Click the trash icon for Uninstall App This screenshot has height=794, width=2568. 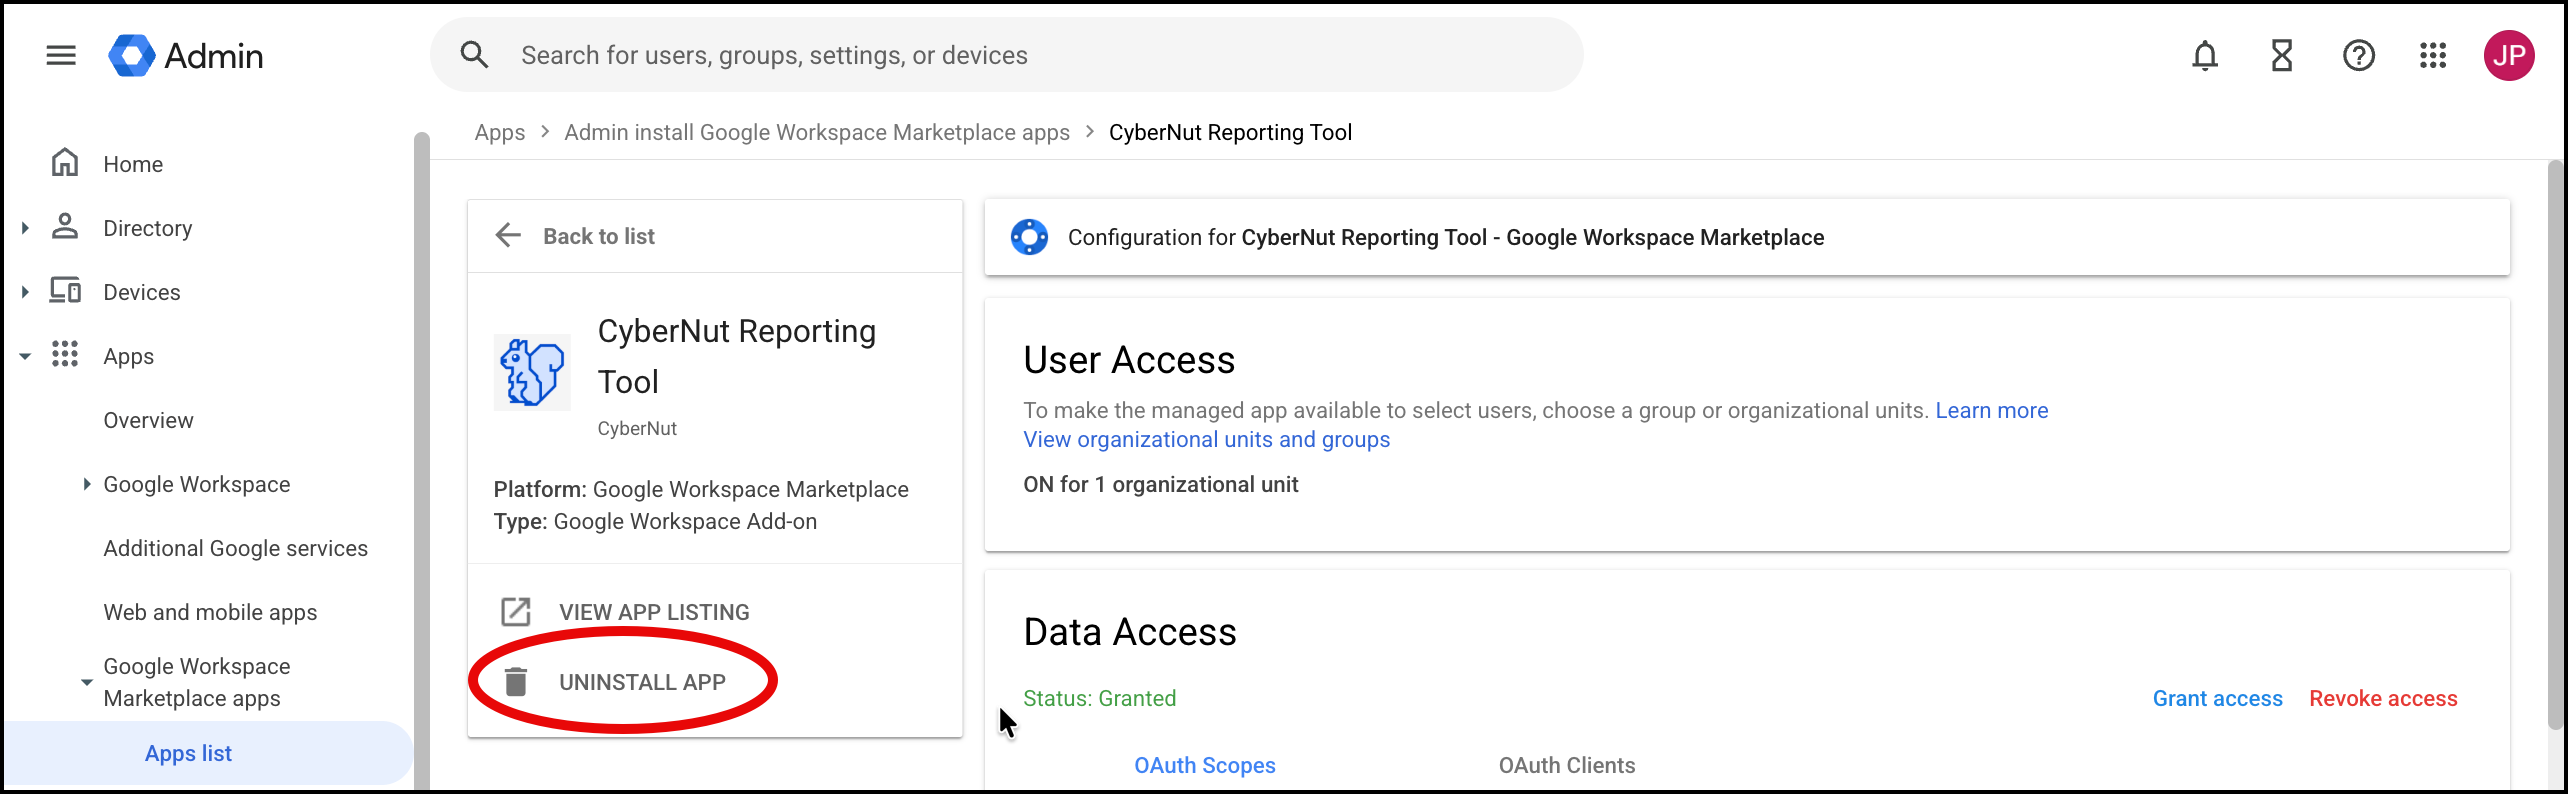pyautogui.click(x=515, y=681)
